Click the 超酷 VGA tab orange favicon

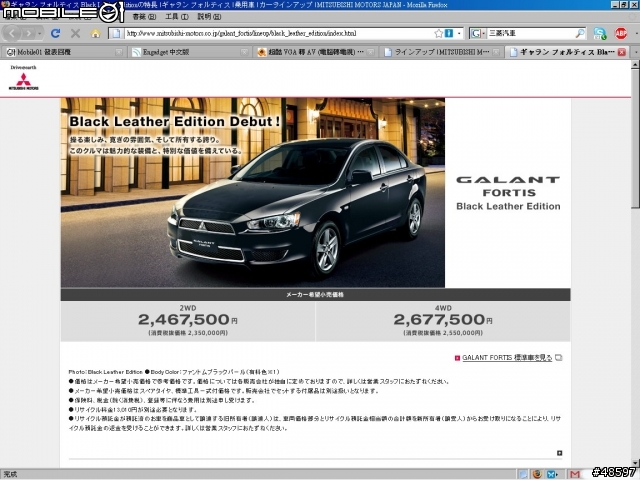[x=262, y=52]
